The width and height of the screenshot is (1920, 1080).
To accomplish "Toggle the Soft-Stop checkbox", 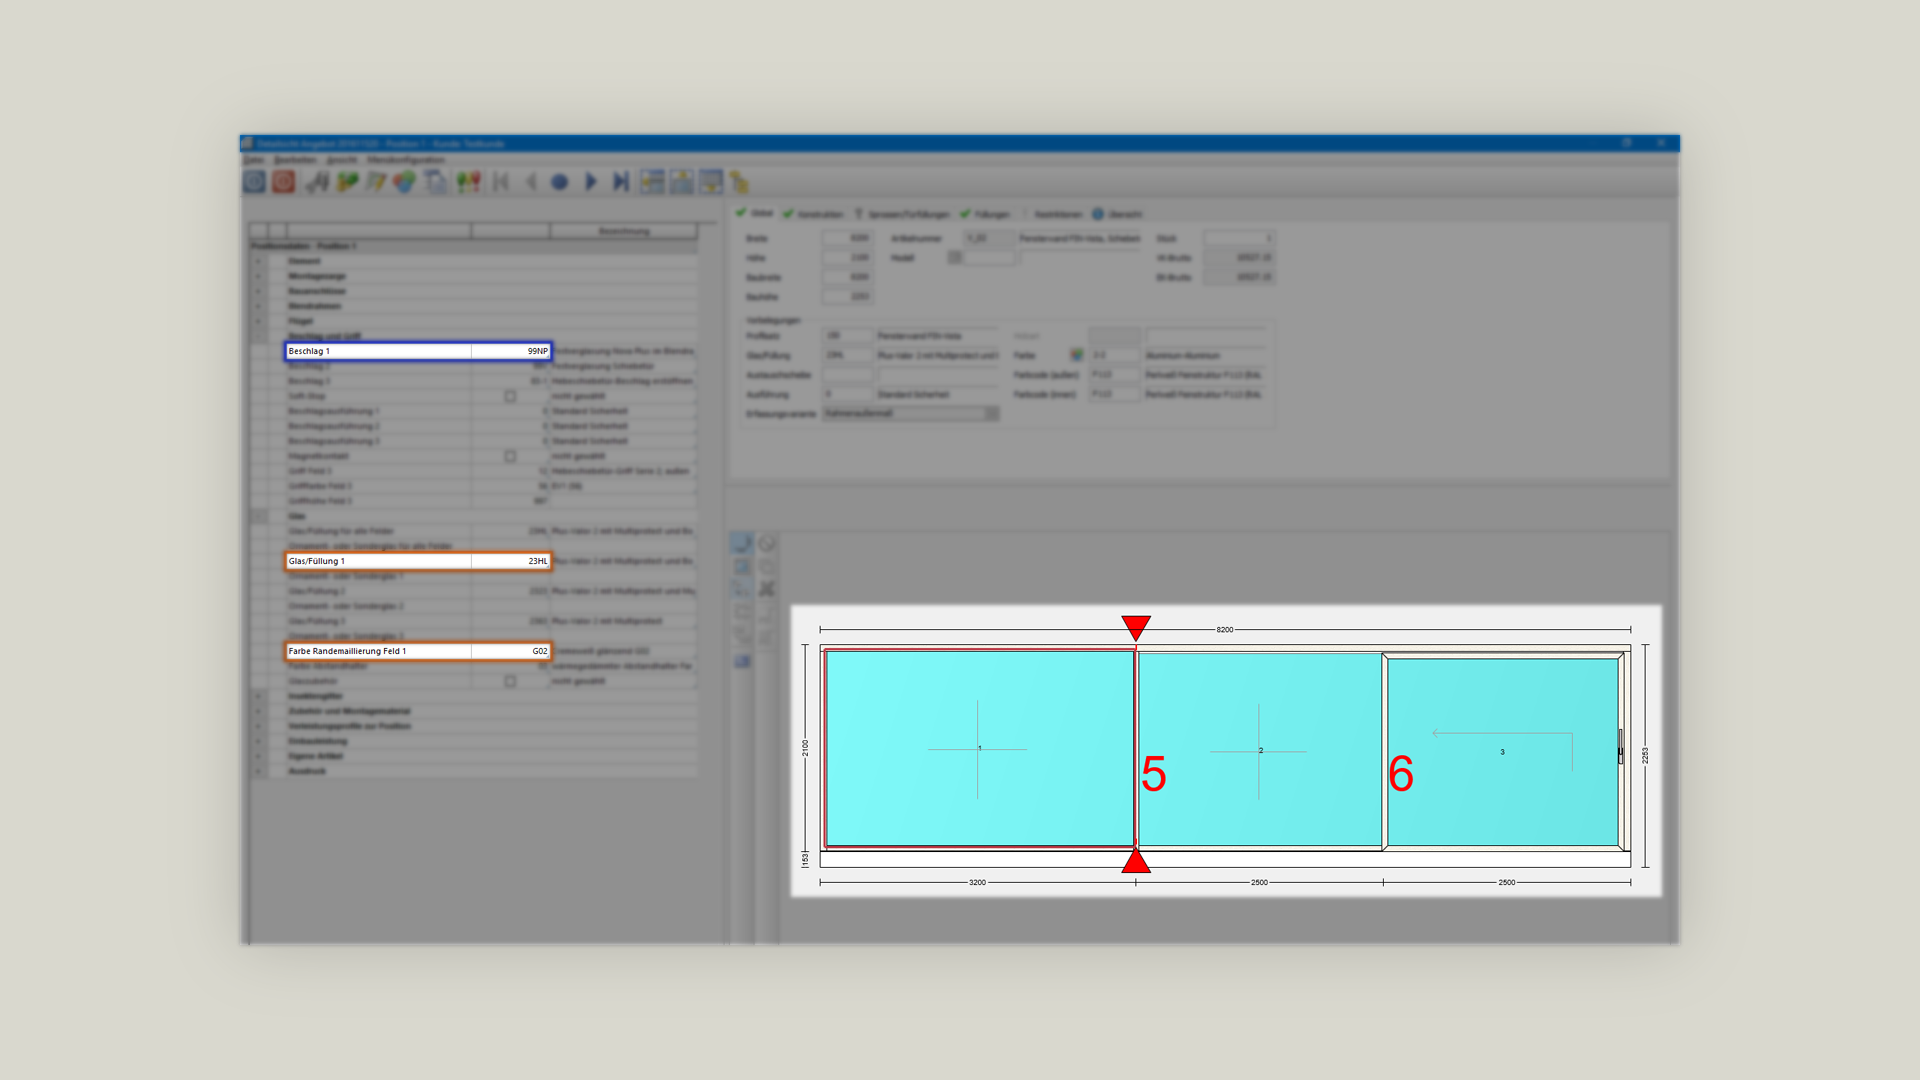I will click(x=510, y=396).
